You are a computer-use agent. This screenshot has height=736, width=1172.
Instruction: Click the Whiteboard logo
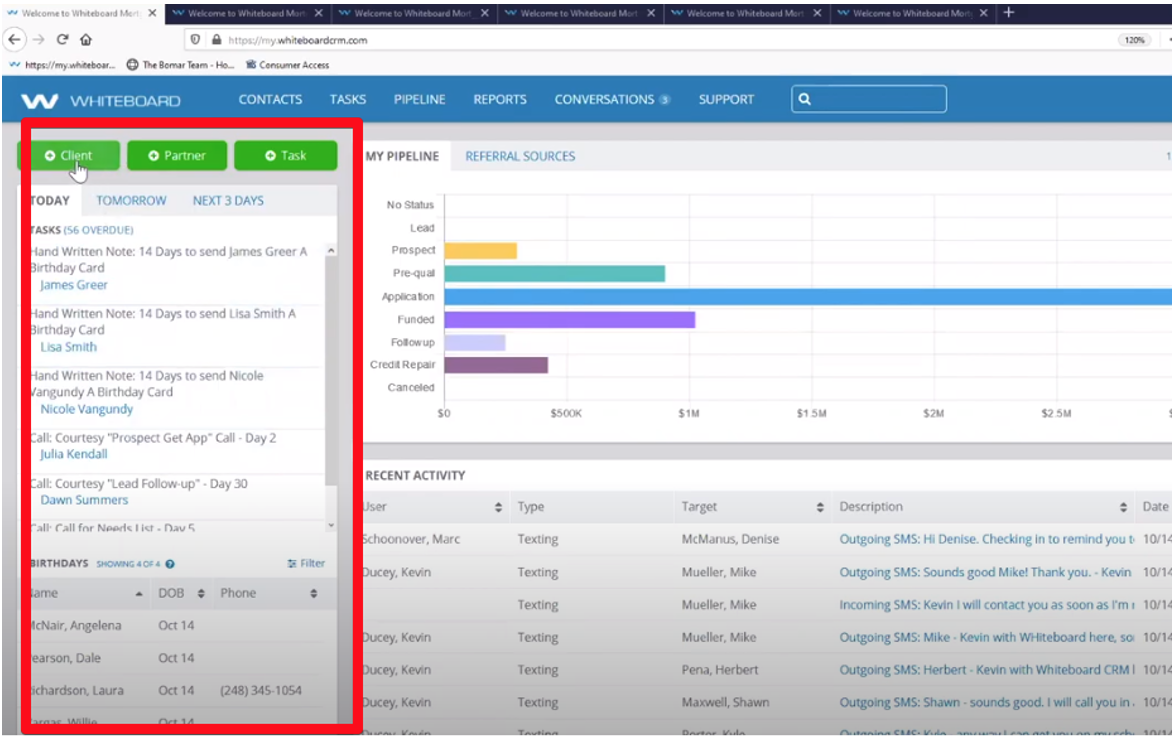(101, 101)
